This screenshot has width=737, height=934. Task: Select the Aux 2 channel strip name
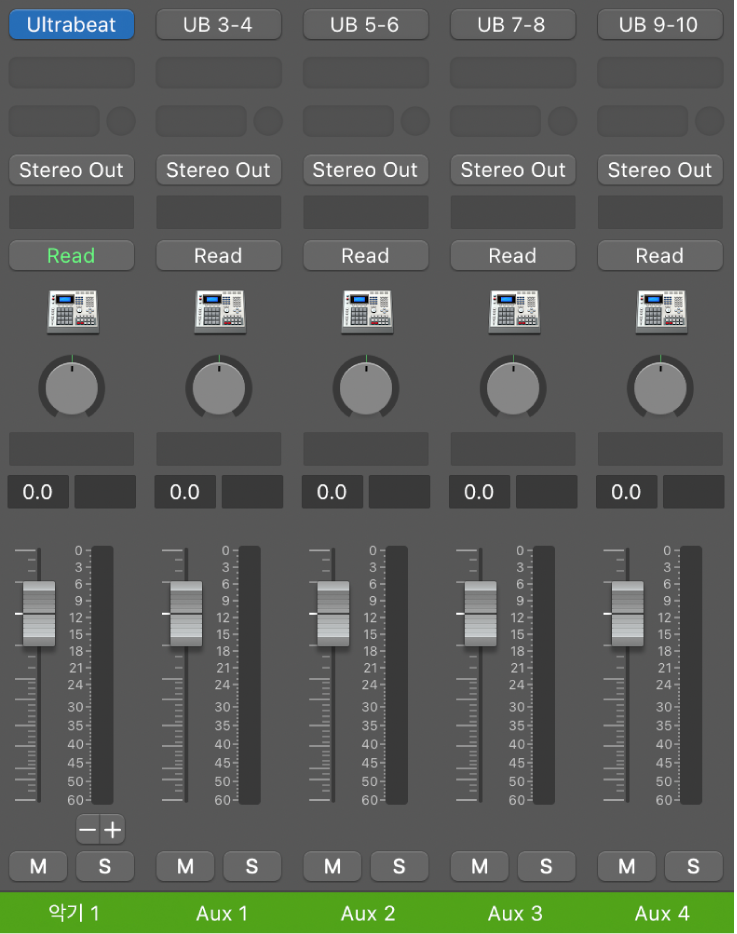pyautogui.click(x=368, y=913)
